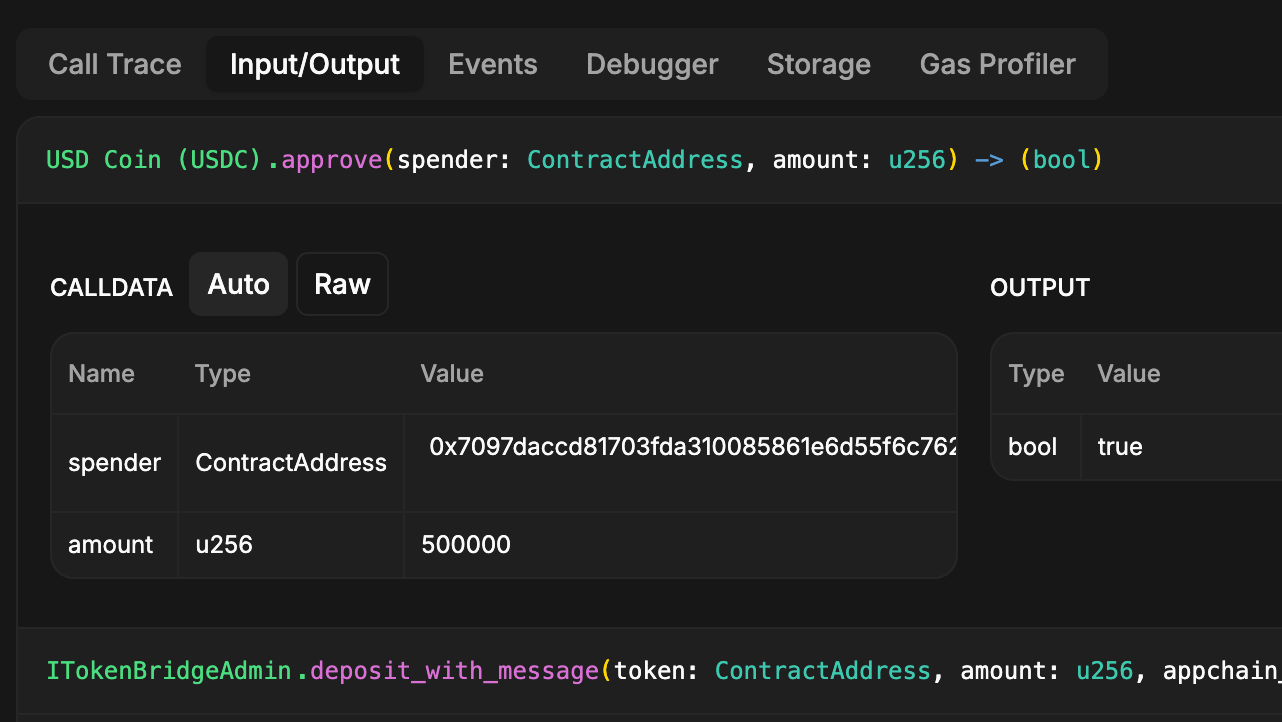Viewport: 1282px width, 722px height.
Task: Show the Gas Profiler tab
Action: click(997, 64)
